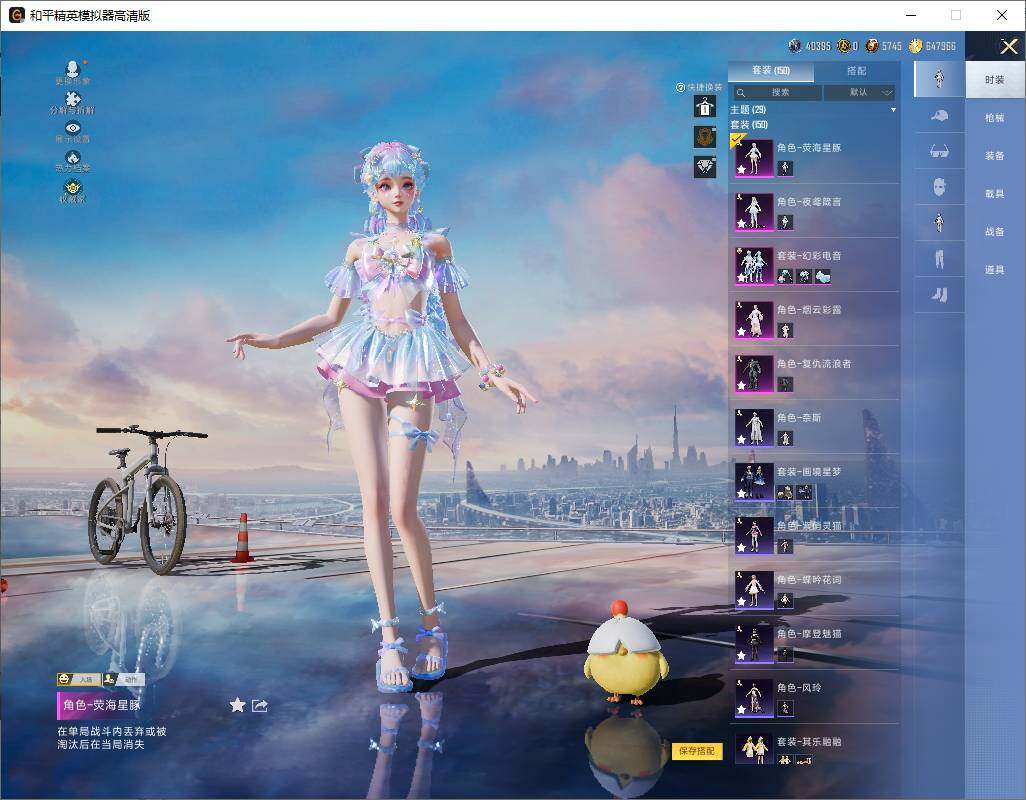Select the 角色-蝶吟花词 outfit
The height and width of the screenshot is (800, 1026).
coord(814,589)
